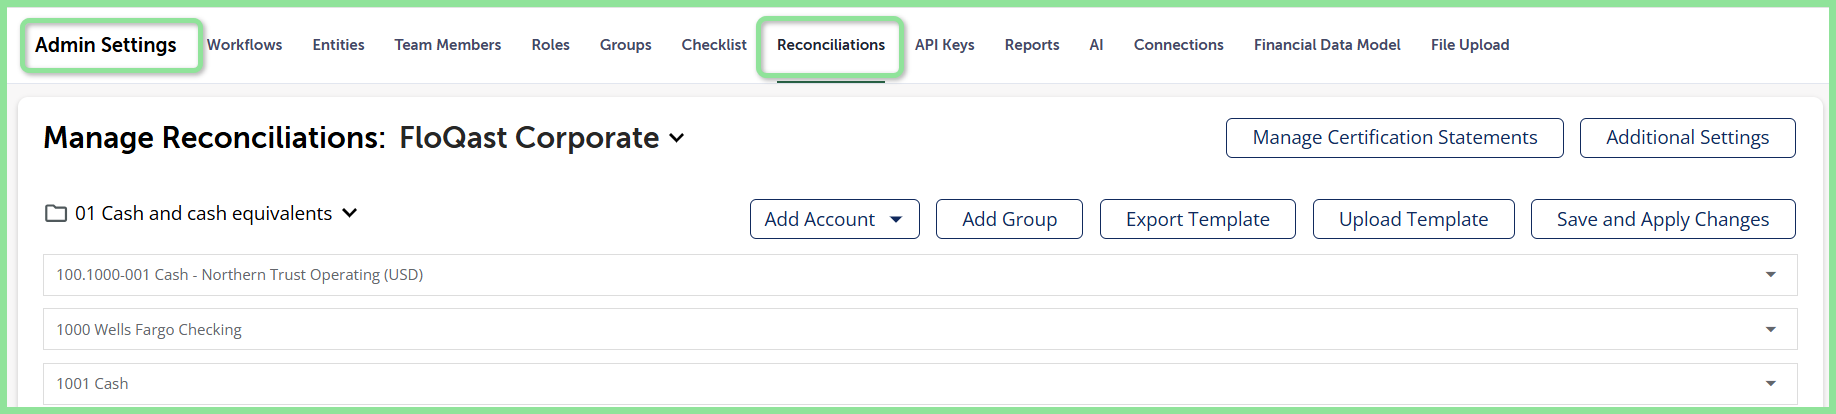This screenshot has width=1836, height=414.
Task: Select the 1001 Cash account text
Action: tap(92, 383)
